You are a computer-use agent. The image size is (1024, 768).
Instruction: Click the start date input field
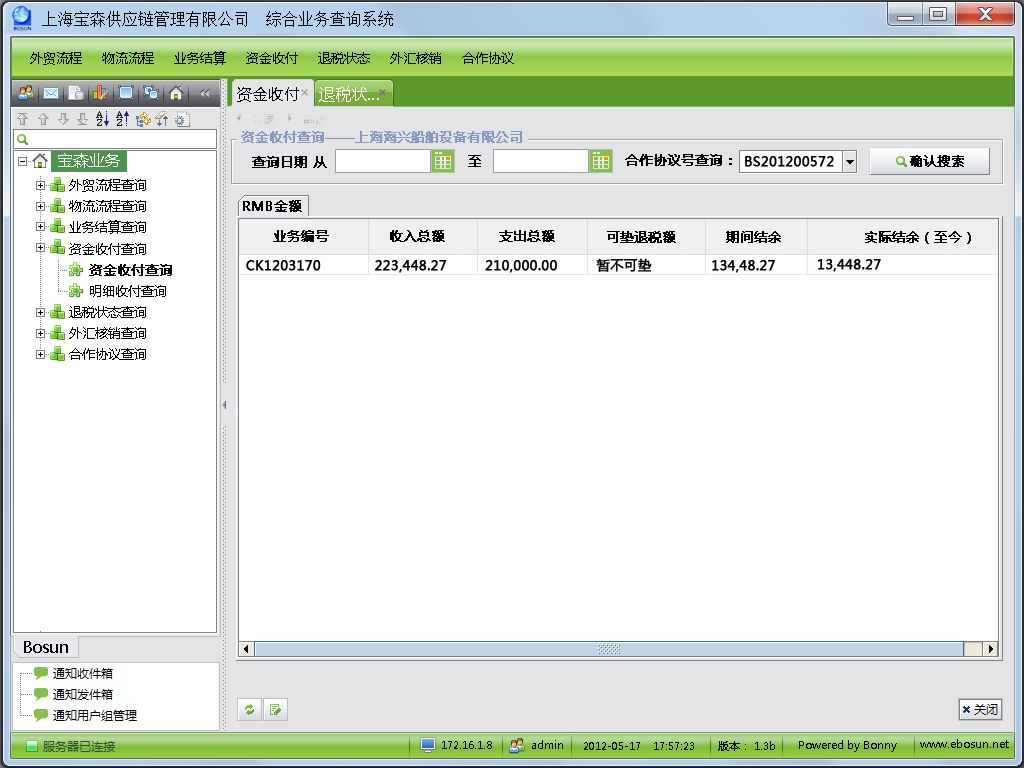click(382, 161)
